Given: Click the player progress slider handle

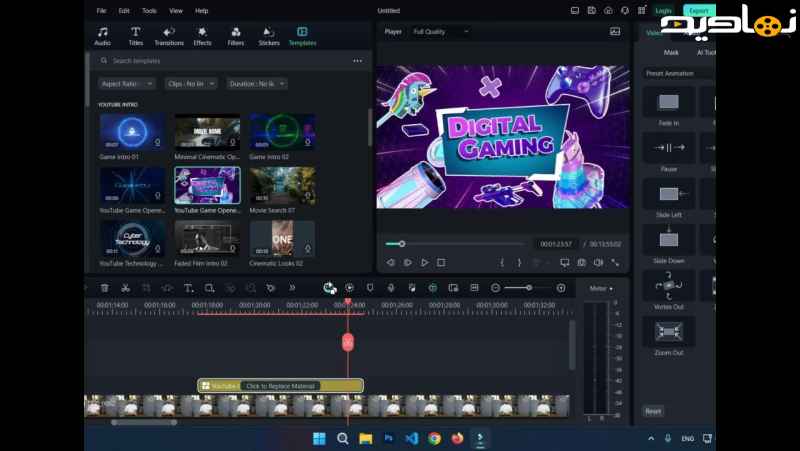Looking at the screenshot, I should (402, 244).
